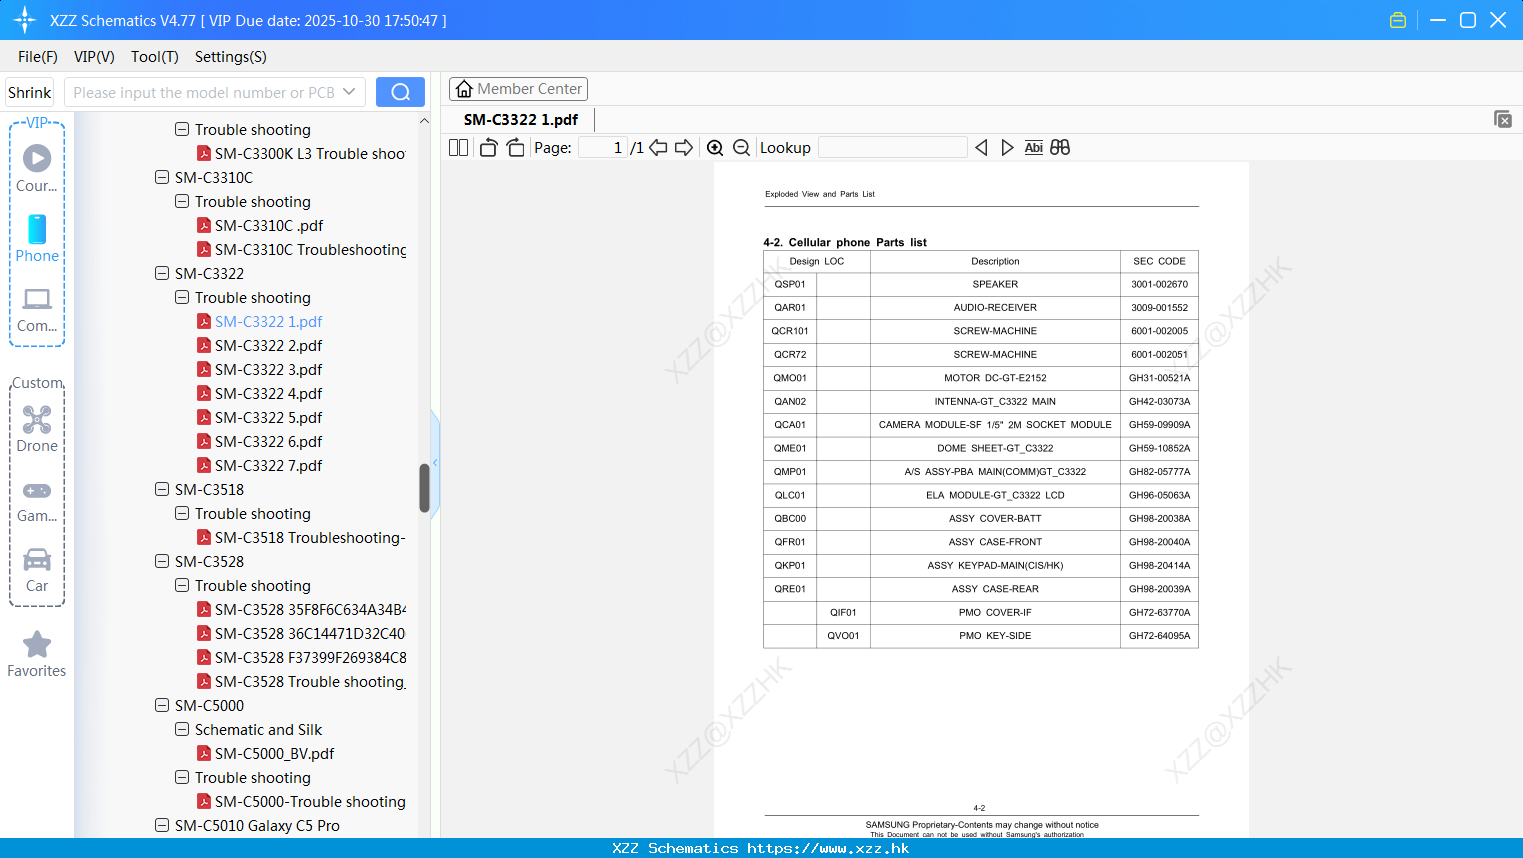This screenshot has width=1523, height=858.
Task: Click the pop-out window icon at right
Action: click(x=1502, y=119)
